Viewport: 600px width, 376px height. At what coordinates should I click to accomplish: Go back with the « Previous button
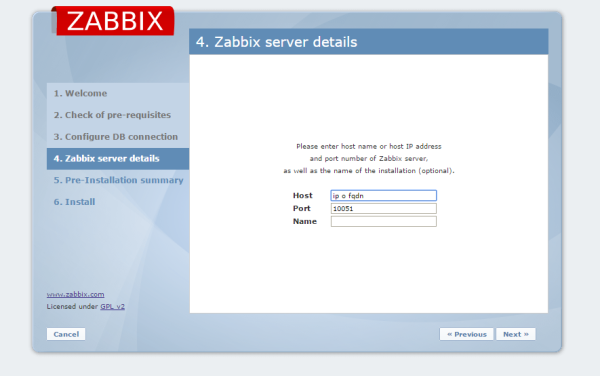[466, 334]
